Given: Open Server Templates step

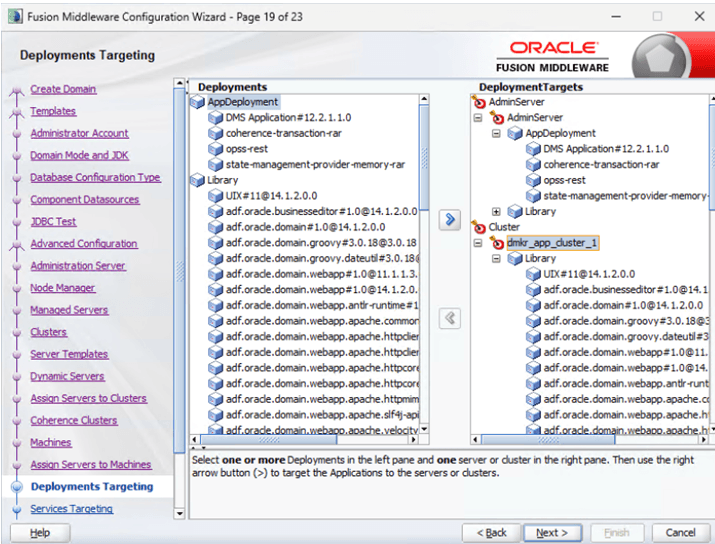Looking at the screenshot, I should 69,354.
